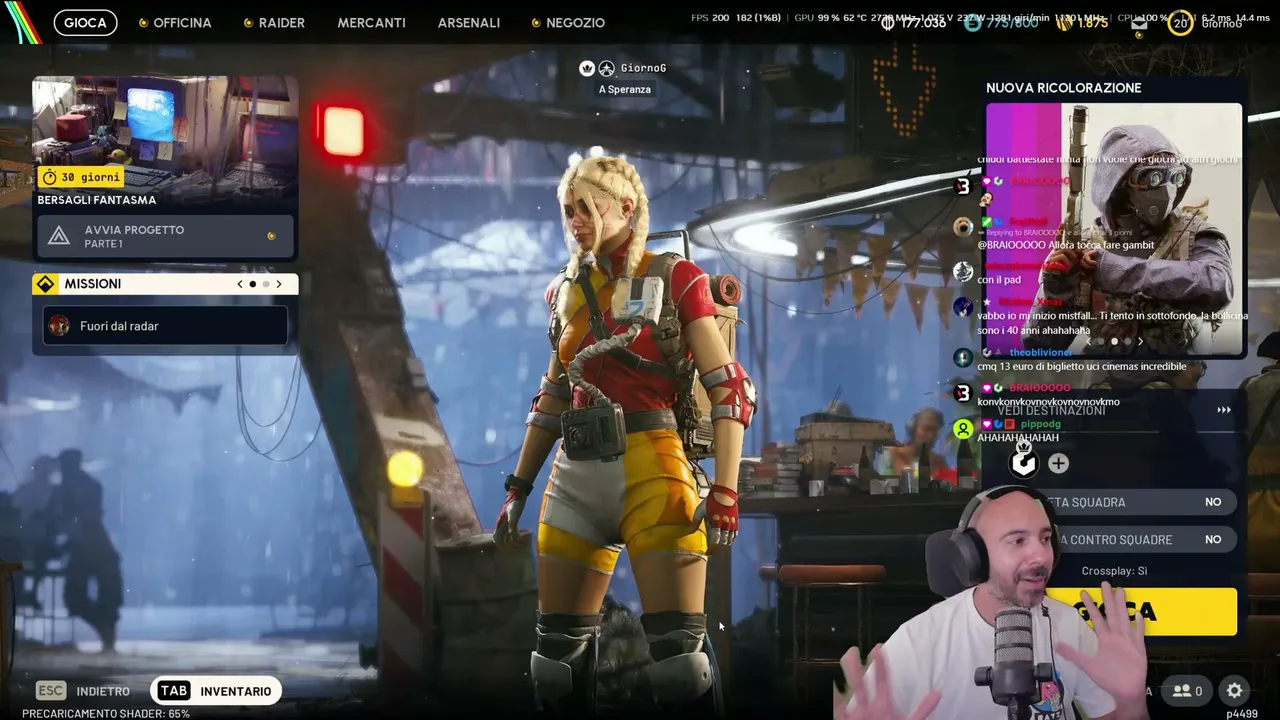
Task: Click the triangle icon on Avvia Progetto
Action: coord(59,236)
